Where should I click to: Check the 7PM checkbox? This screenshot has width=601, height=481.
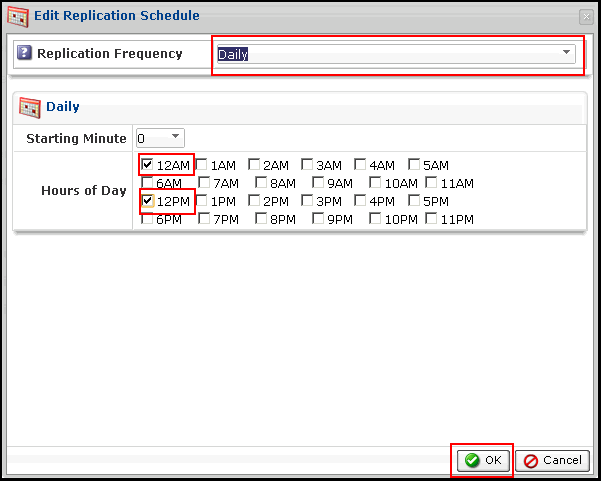point(204,218)
